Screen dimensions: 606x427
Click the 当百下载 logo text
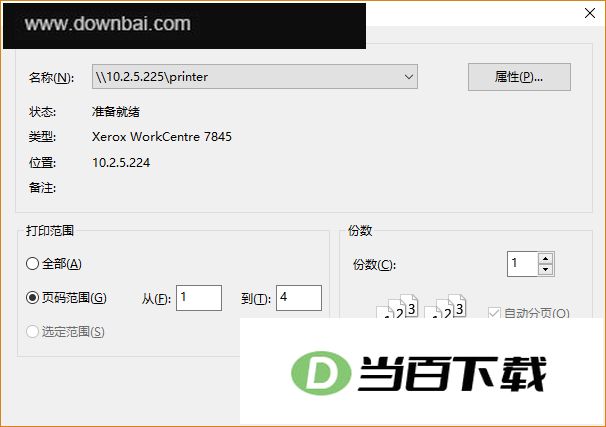(x=452, y=373)
